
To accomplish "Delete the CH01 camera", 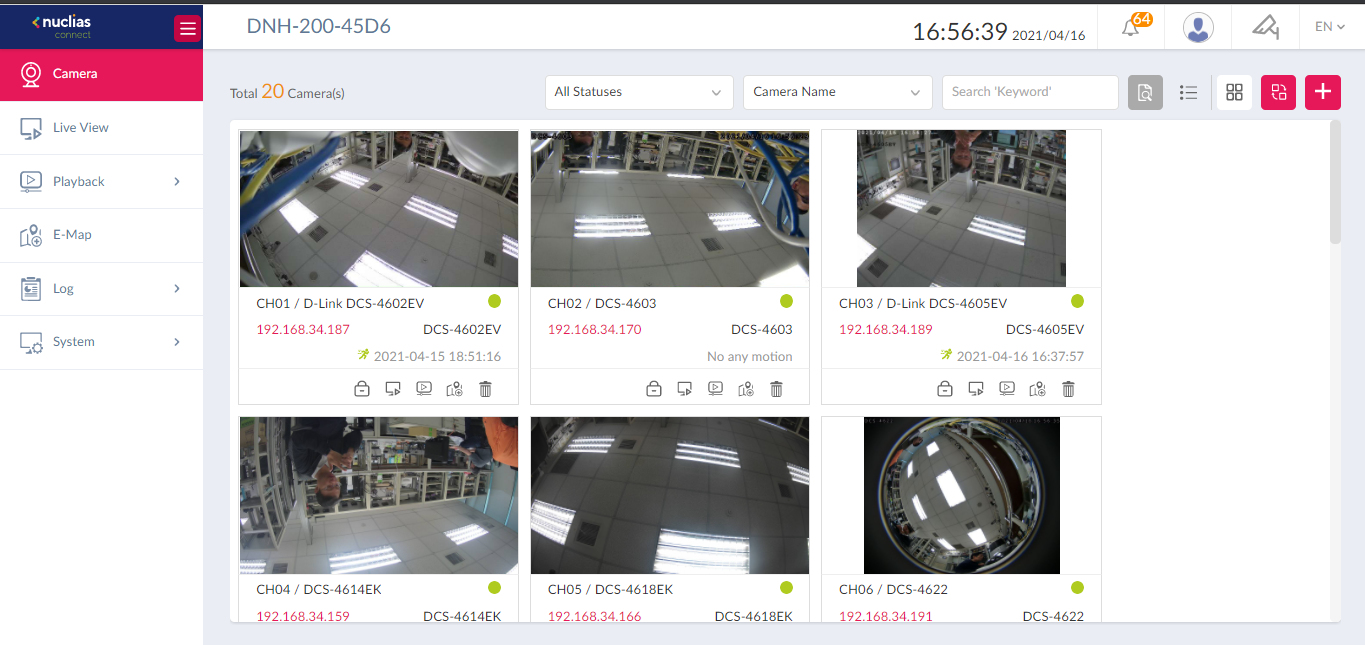I will (x=486, y=389).
